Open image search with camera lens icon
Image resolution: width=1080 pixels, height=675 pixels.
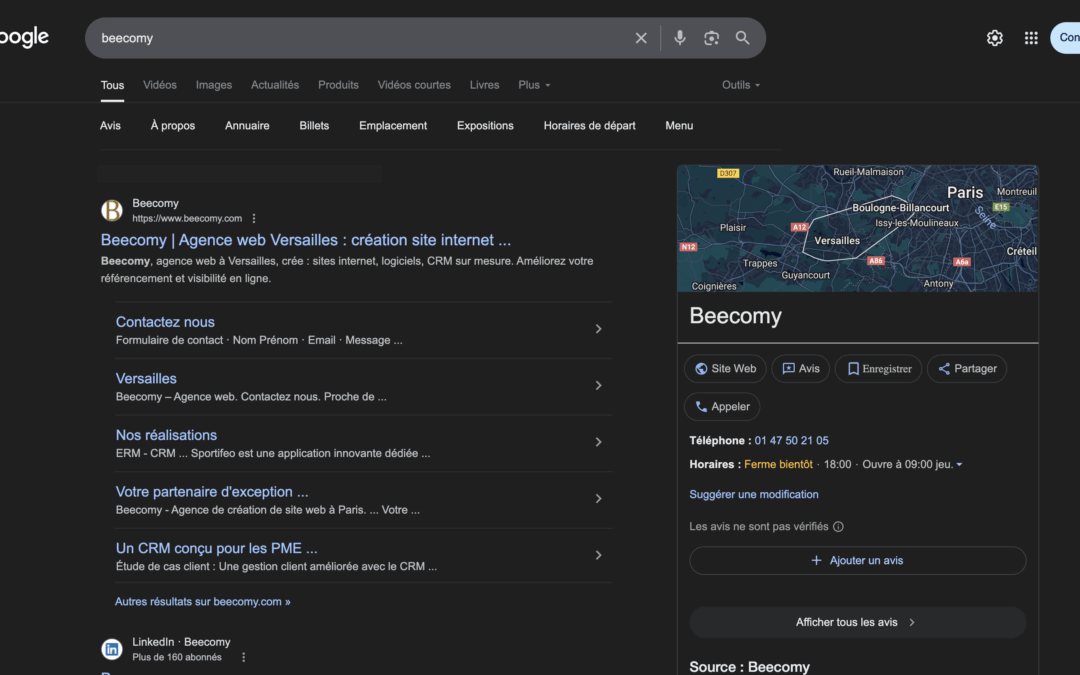tap(711, 38)
